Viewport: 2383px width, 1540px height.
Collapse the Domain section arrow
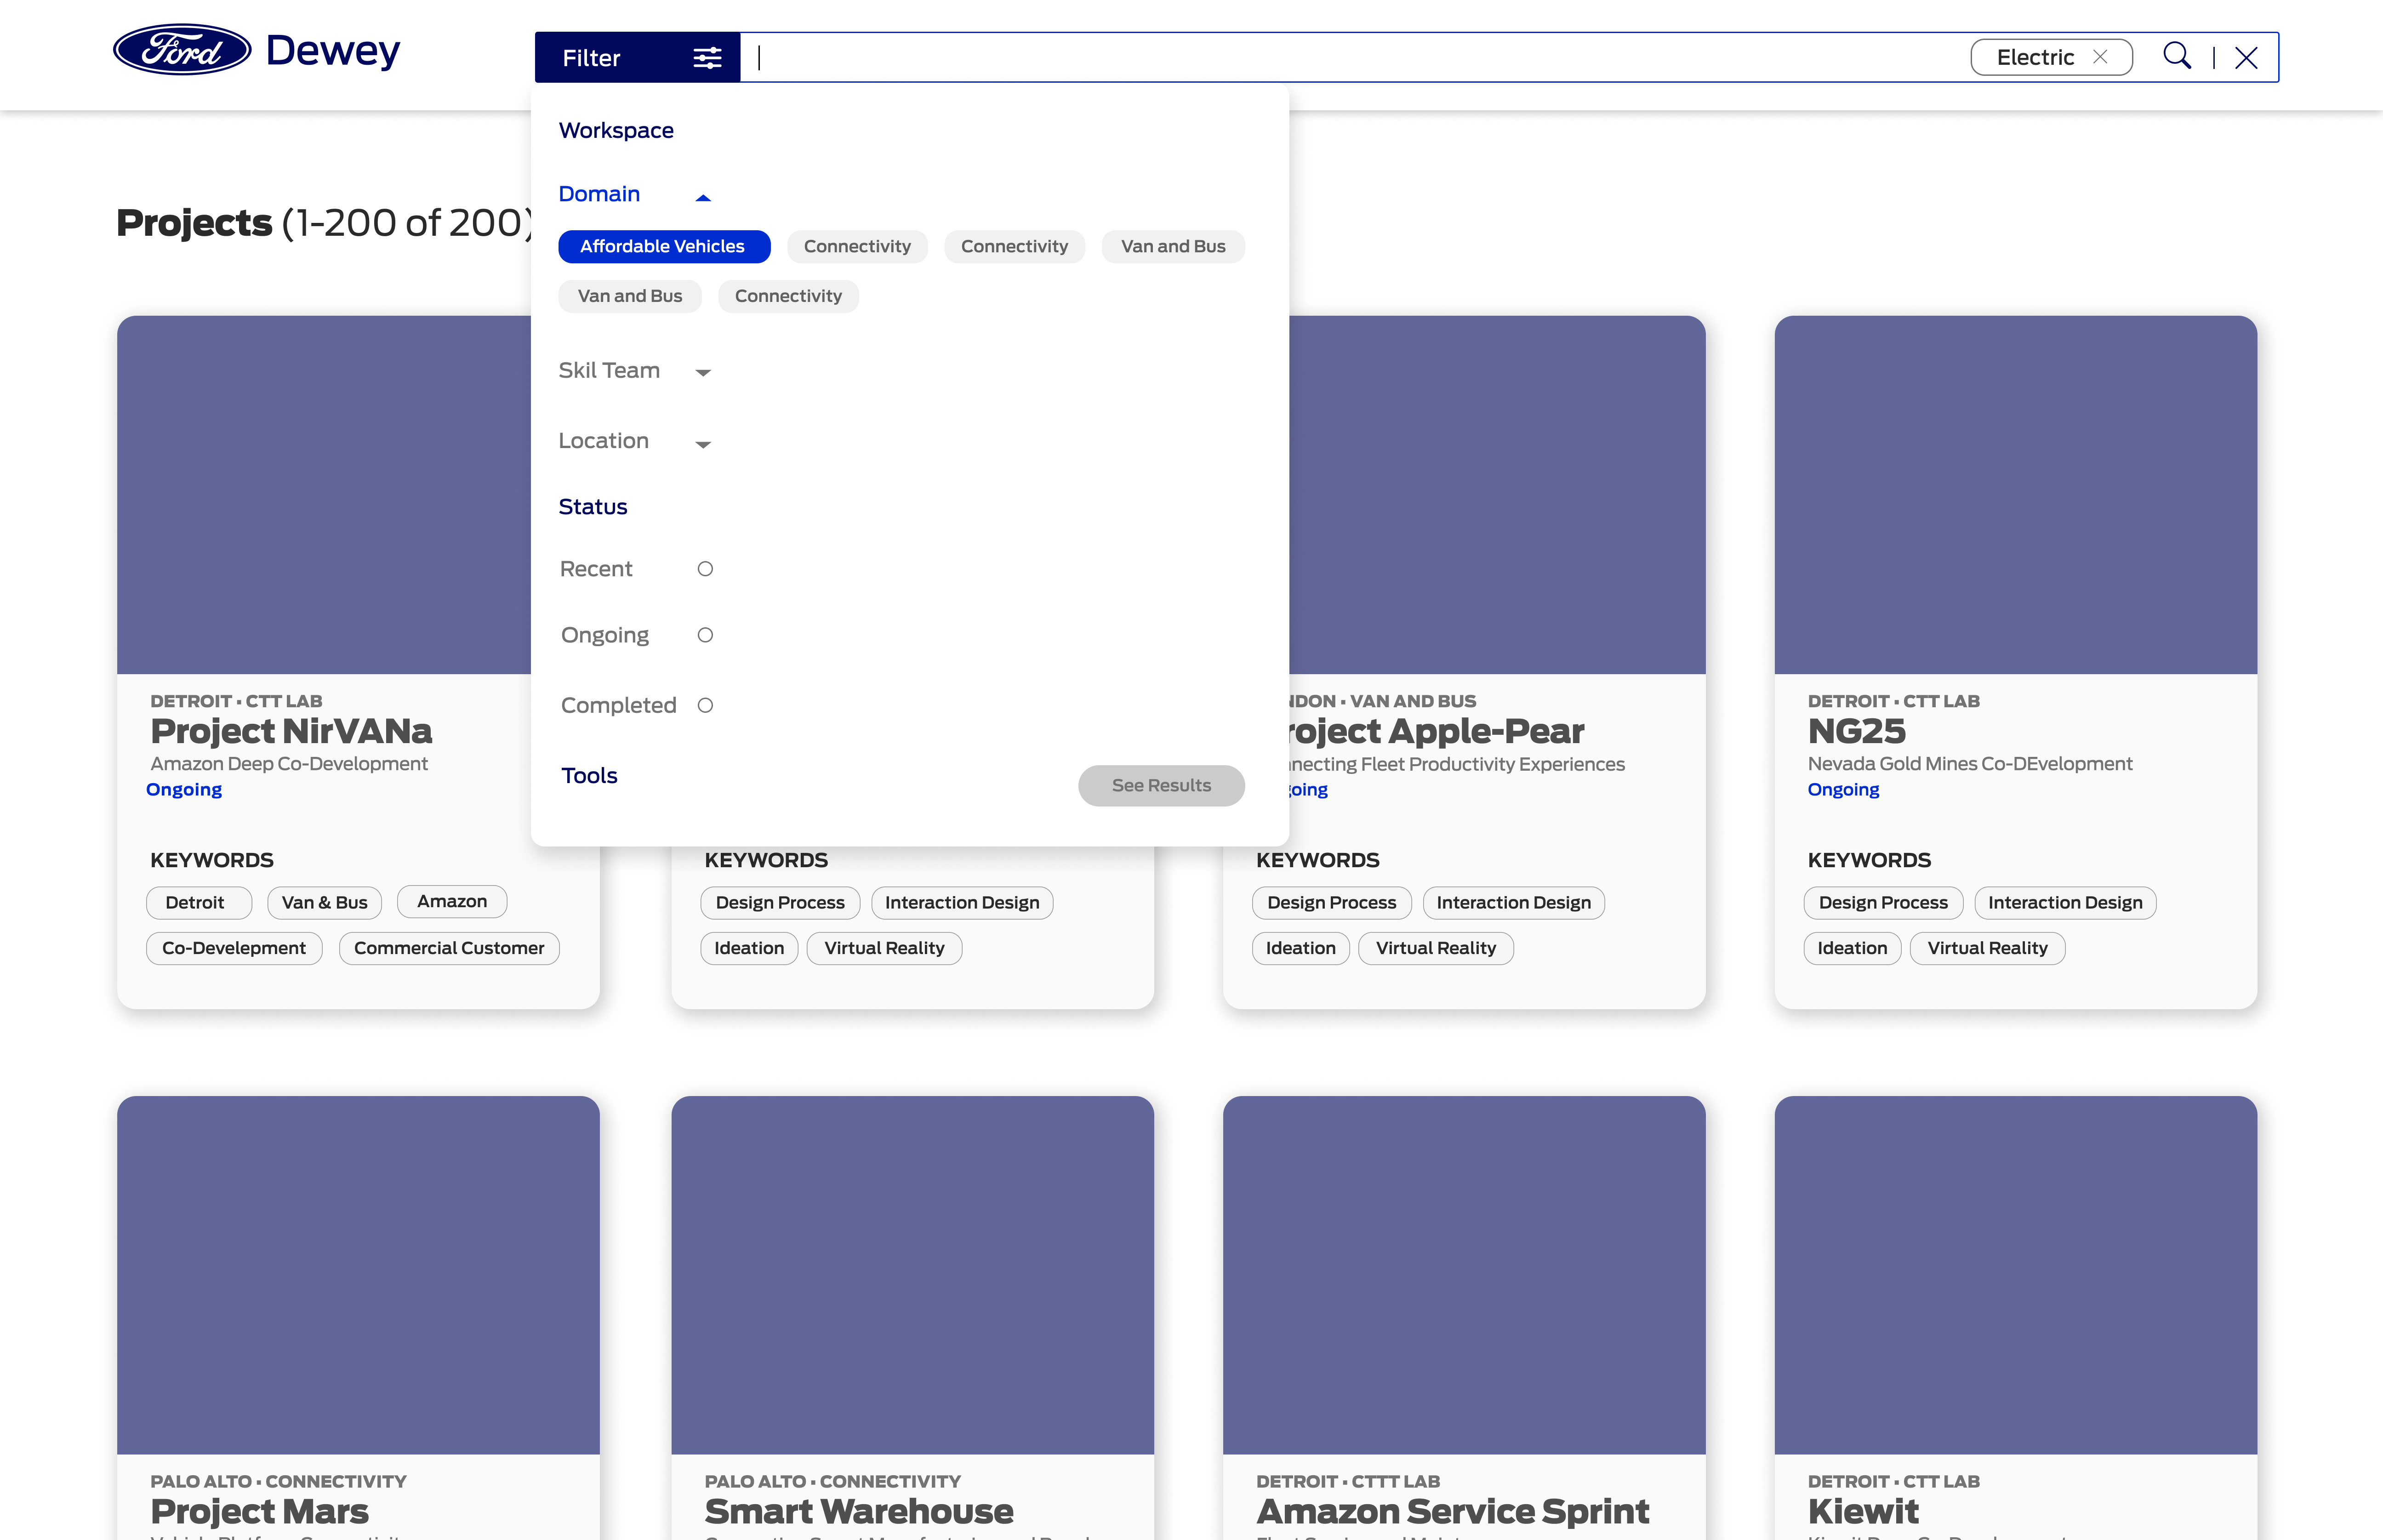pos(703,198)
